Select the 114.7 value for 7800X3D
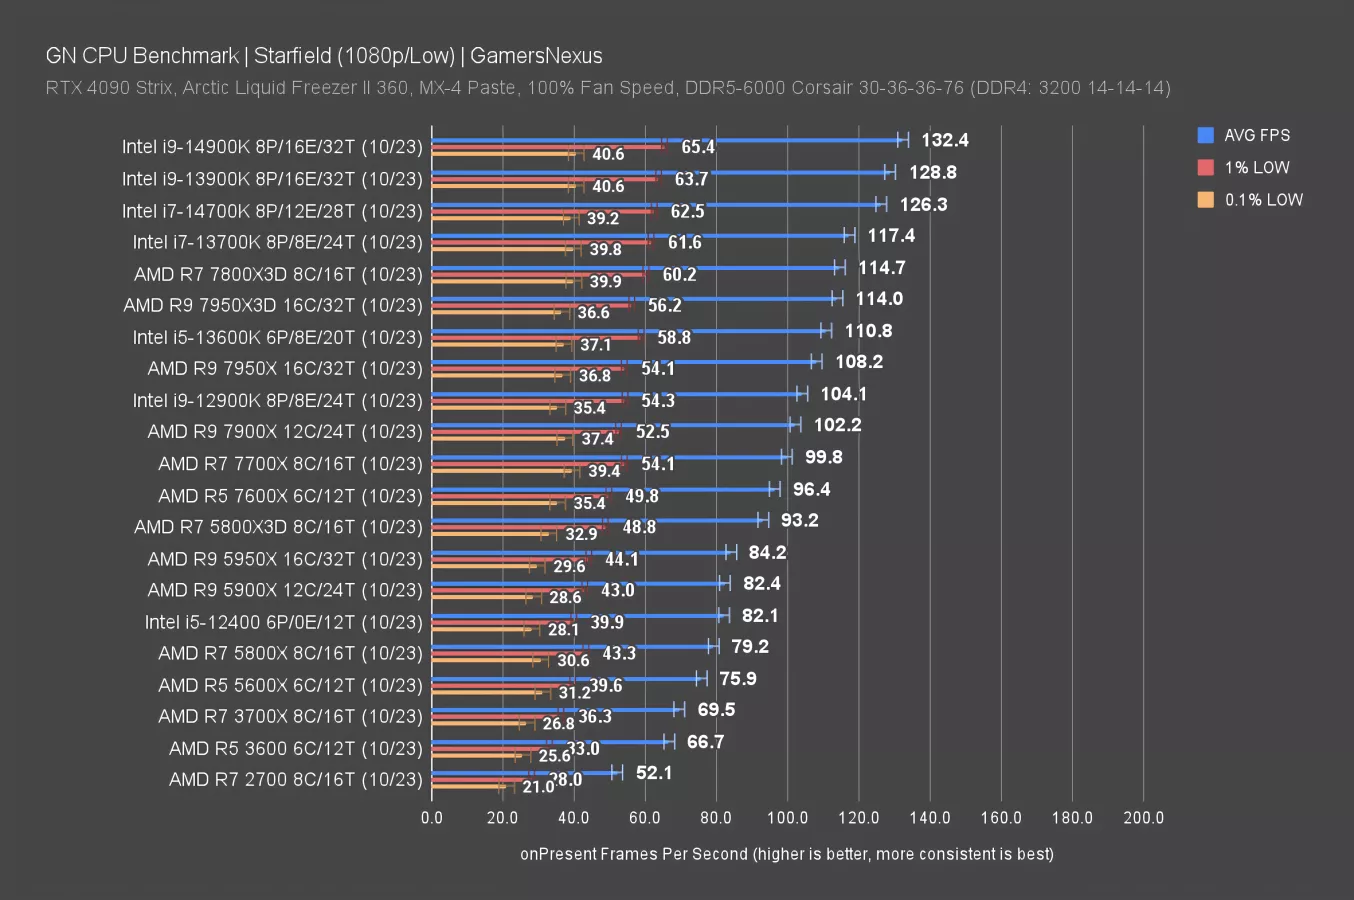This screenshot has height=900, width=1354. [881, 268]
